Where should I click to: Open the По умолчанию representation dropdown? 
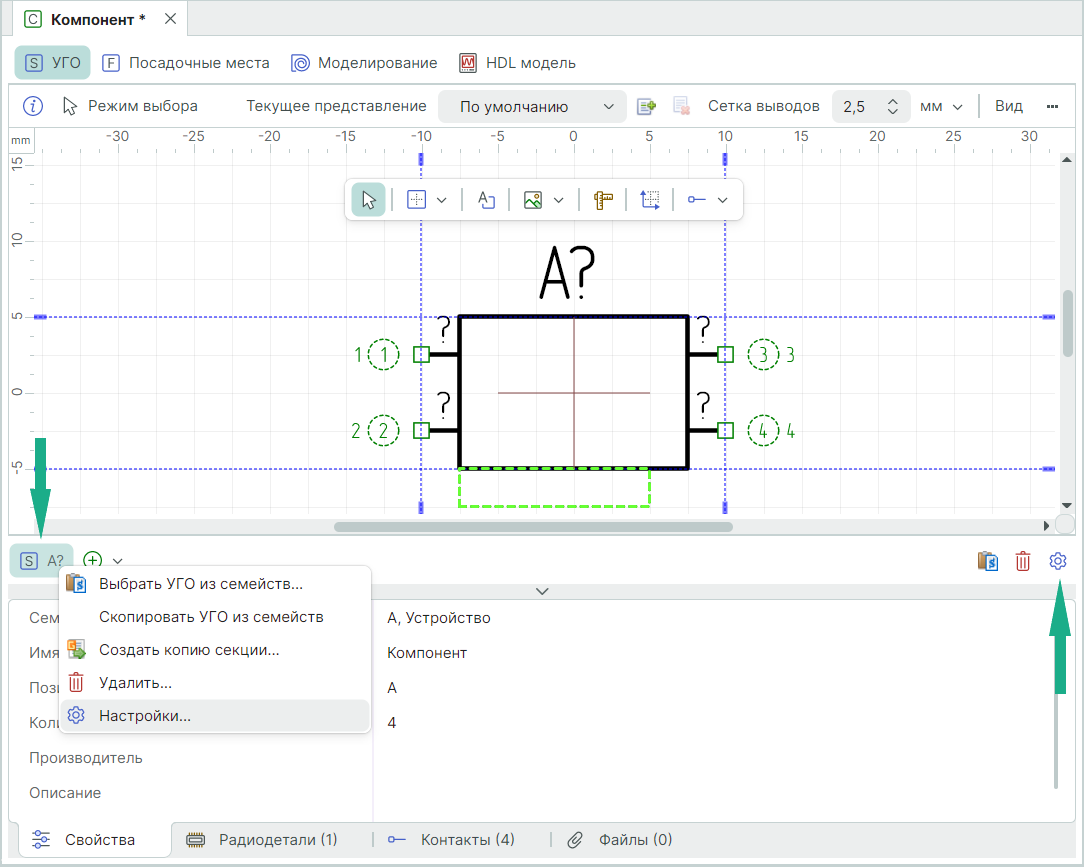538,106
